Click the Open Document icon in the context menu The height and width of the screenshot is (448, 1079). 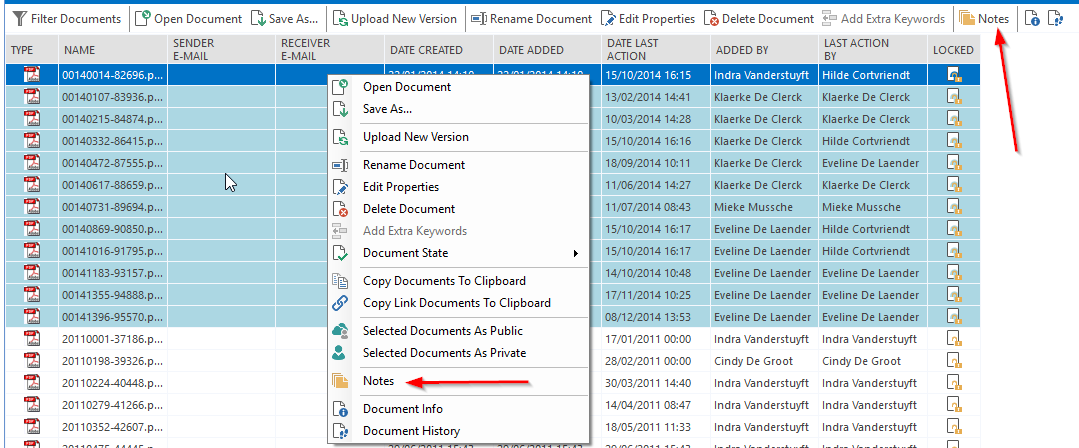point(340,87)
